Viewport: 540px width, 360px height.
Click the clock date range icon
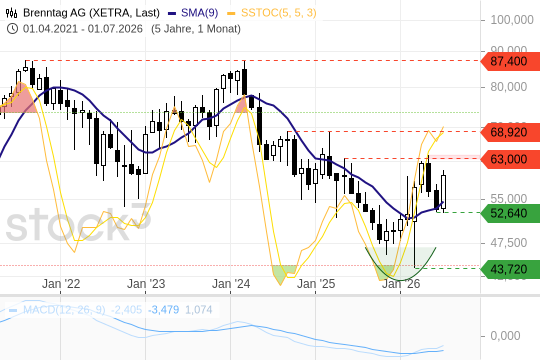[12, 29]
